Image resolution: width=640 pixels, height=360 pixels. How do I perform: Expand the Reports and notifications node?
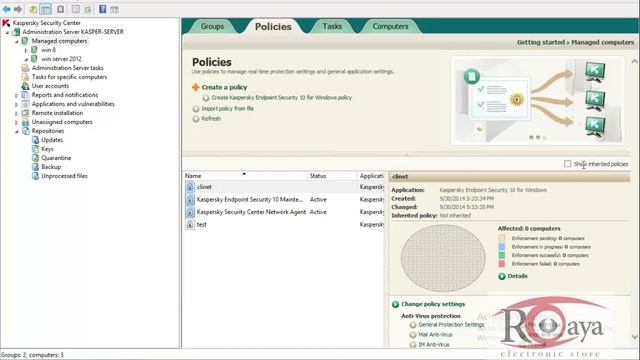pos(17,95)
